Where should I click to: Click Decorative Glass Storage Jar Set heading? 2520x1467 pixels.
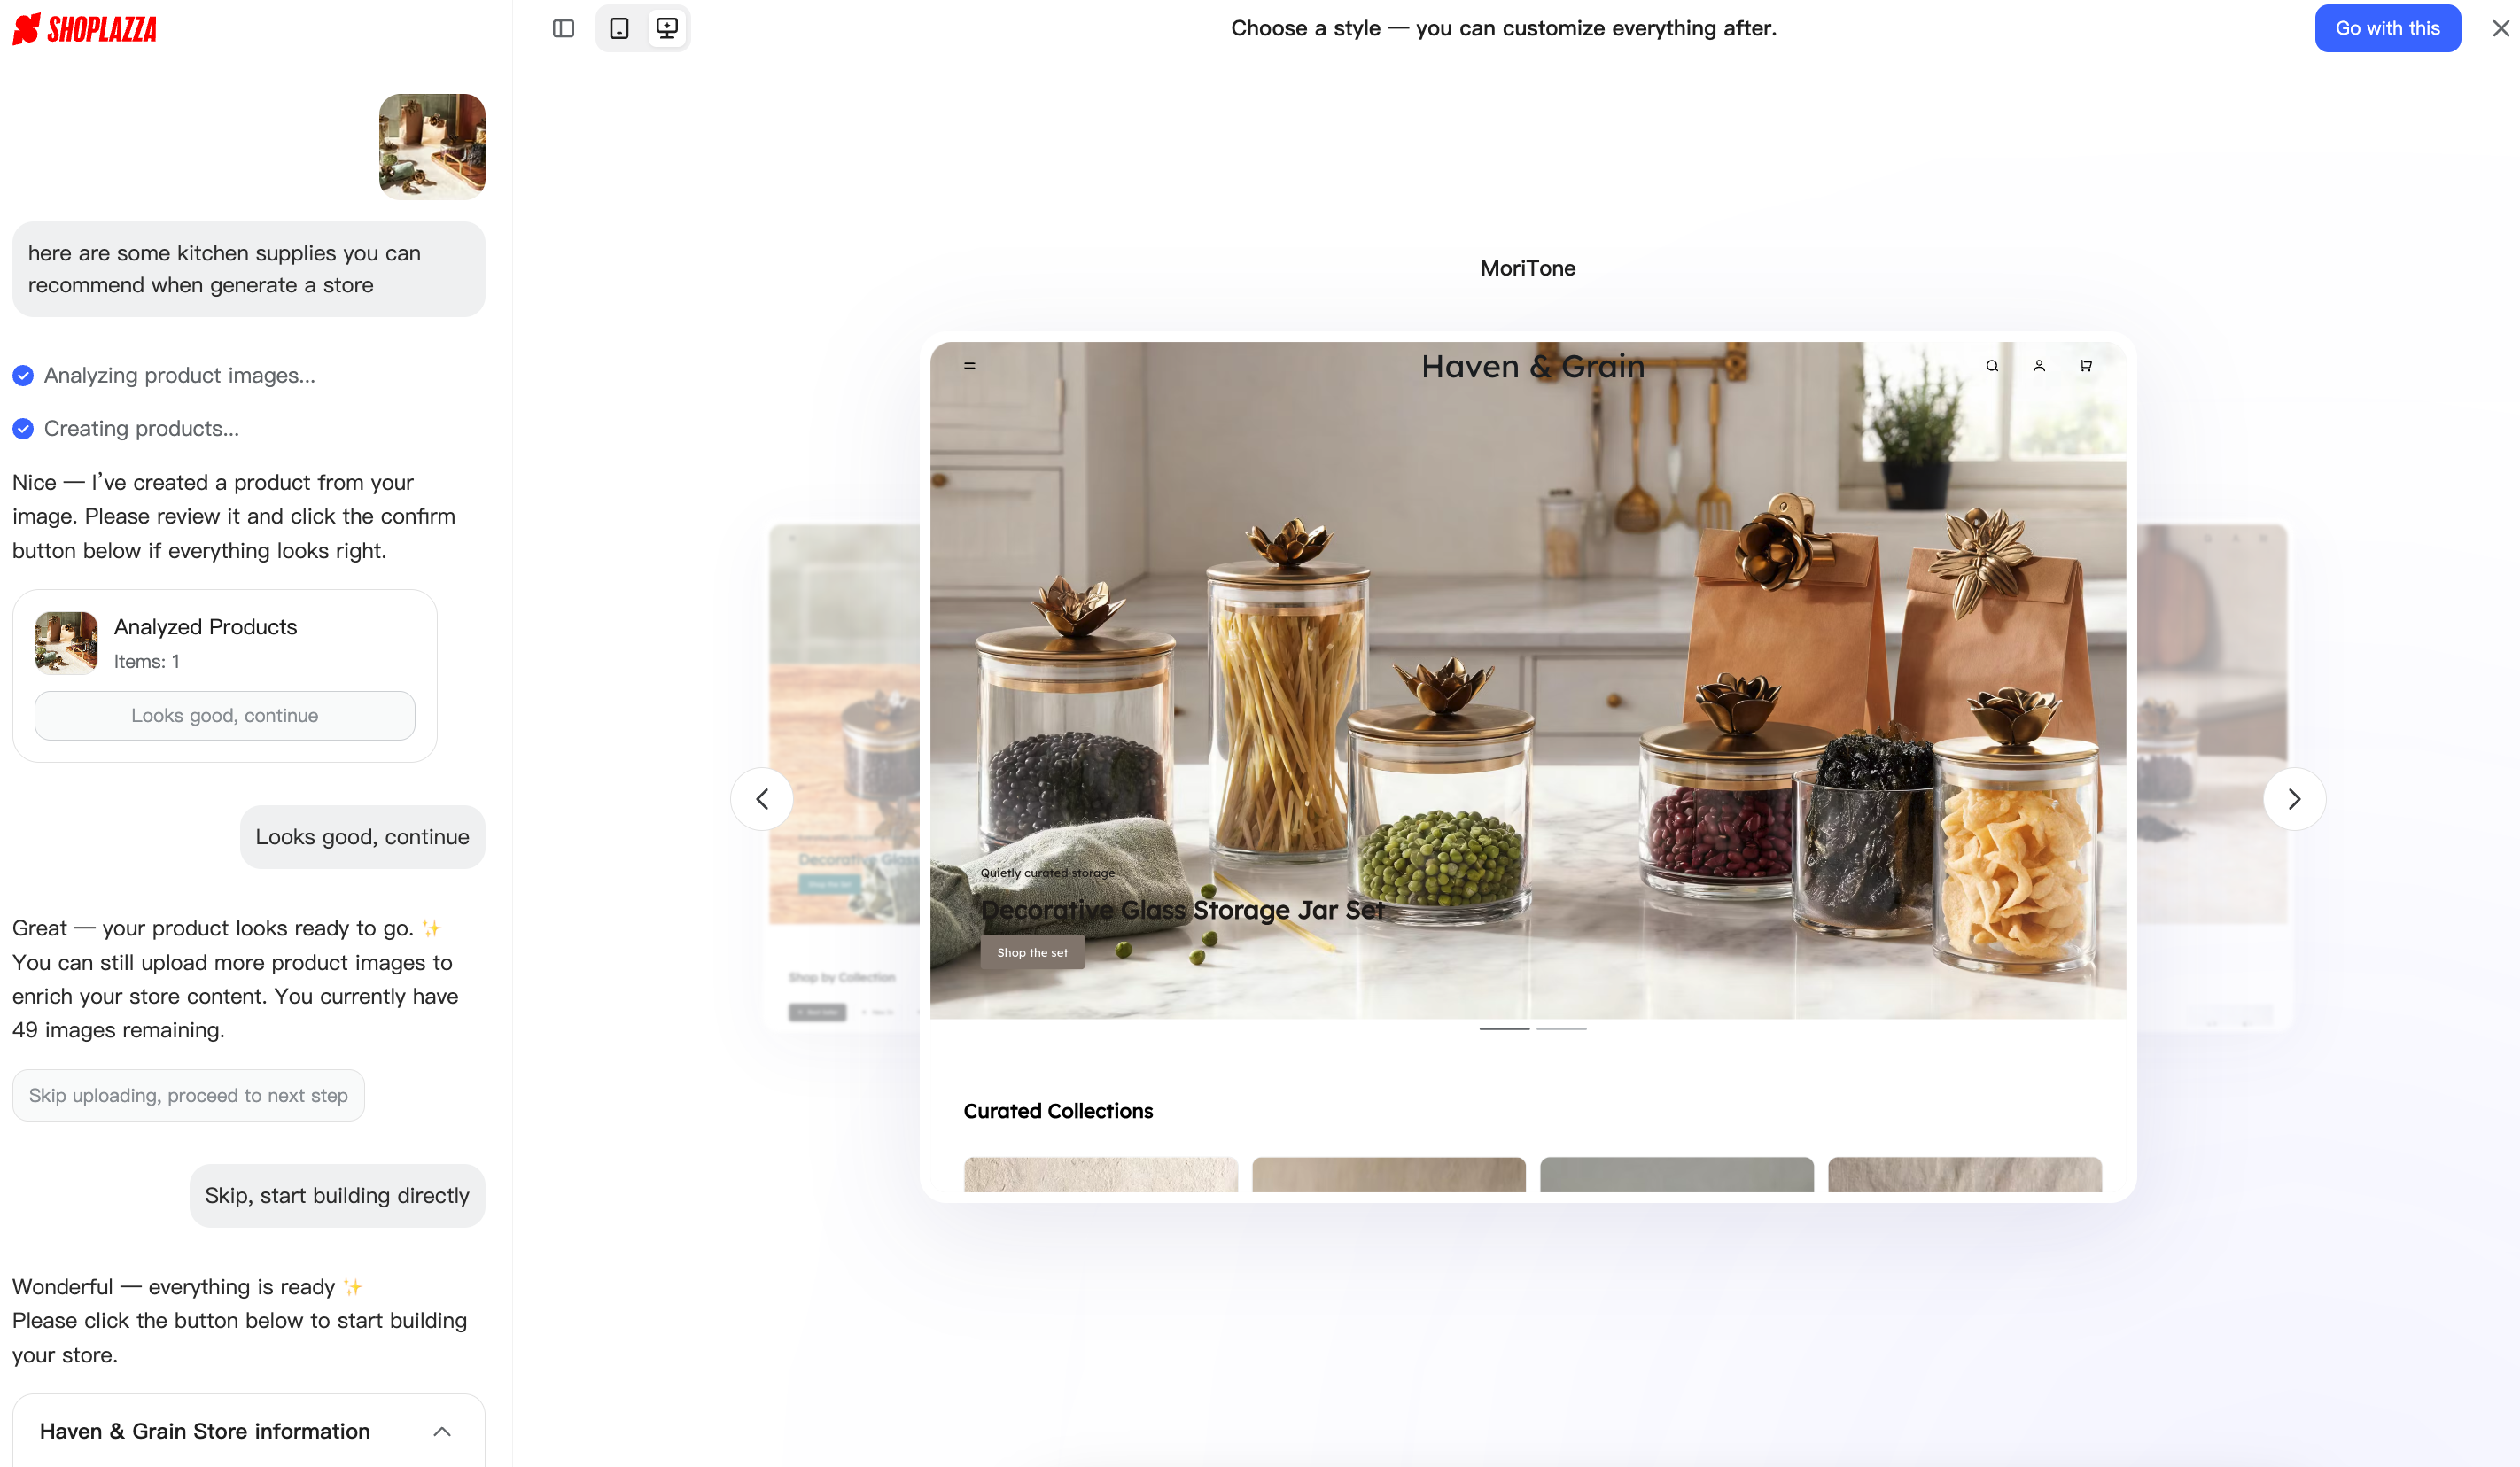[1182, 910]
